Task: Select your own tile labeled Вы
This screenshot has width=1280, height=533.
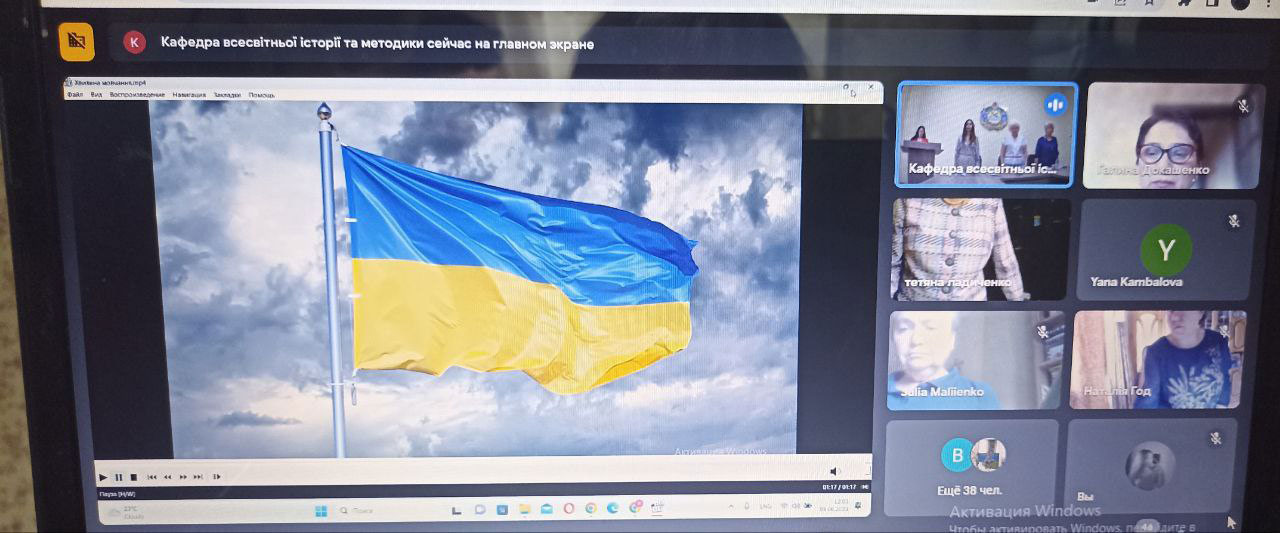Action: pos(1150,468)
